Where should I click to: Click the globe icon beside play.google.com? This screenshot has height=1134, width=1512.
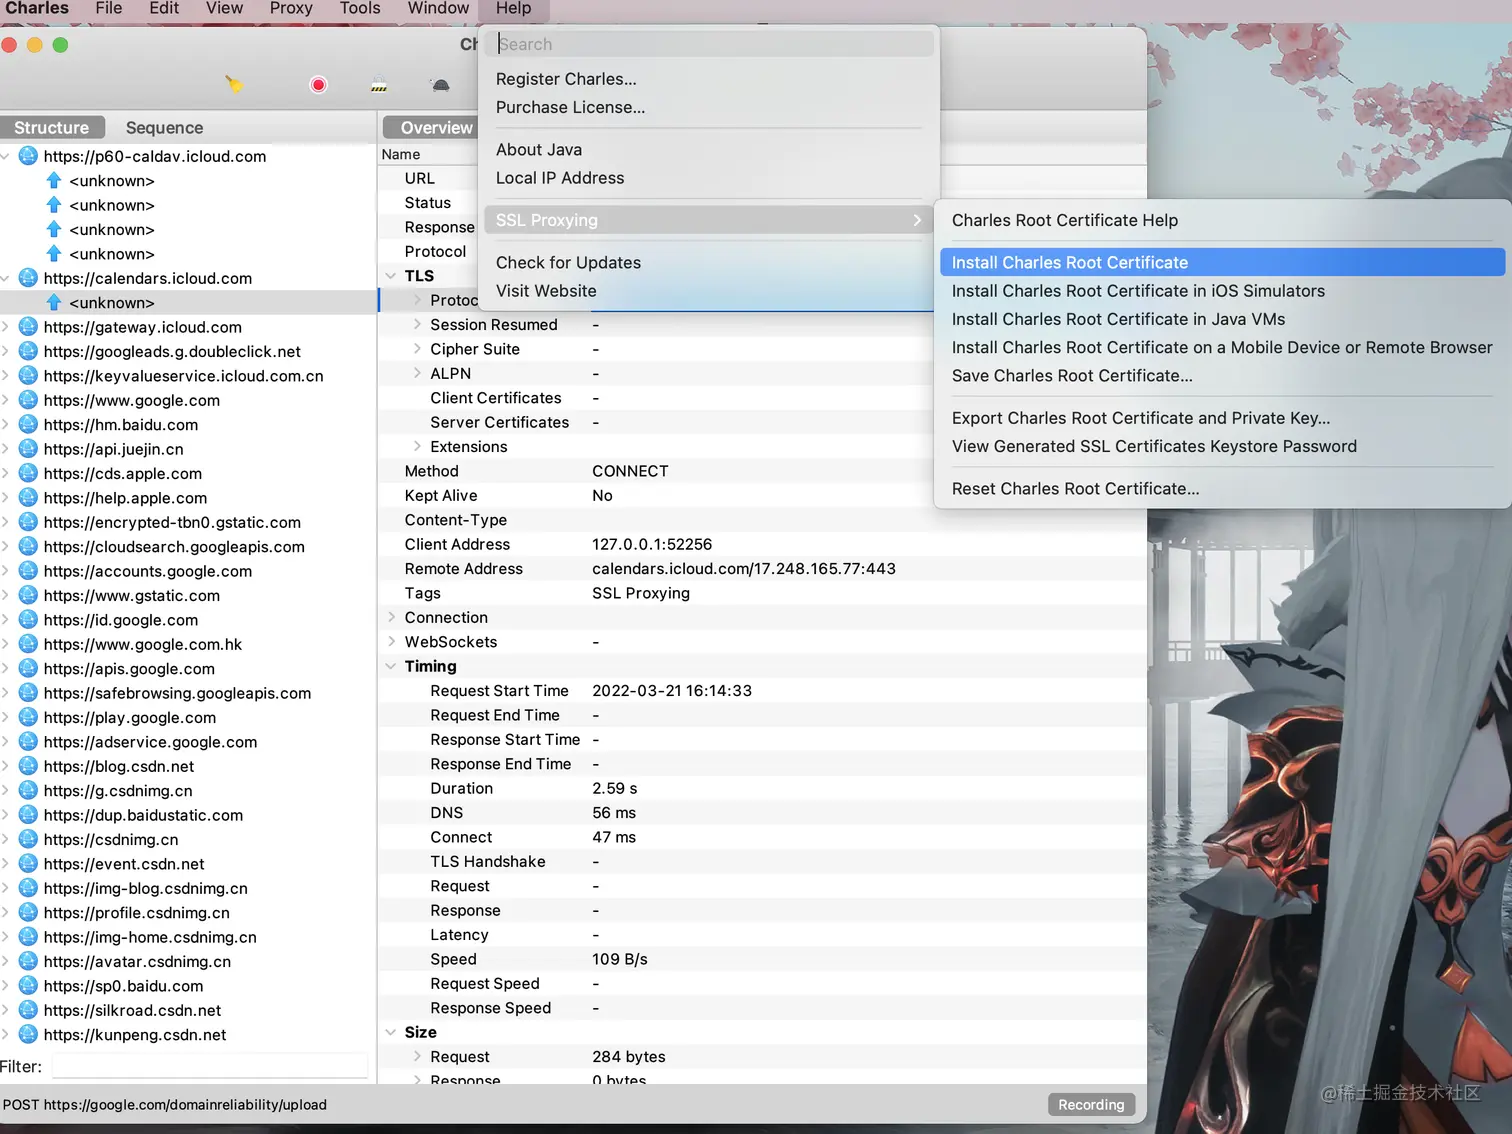[x=28, y=717]
